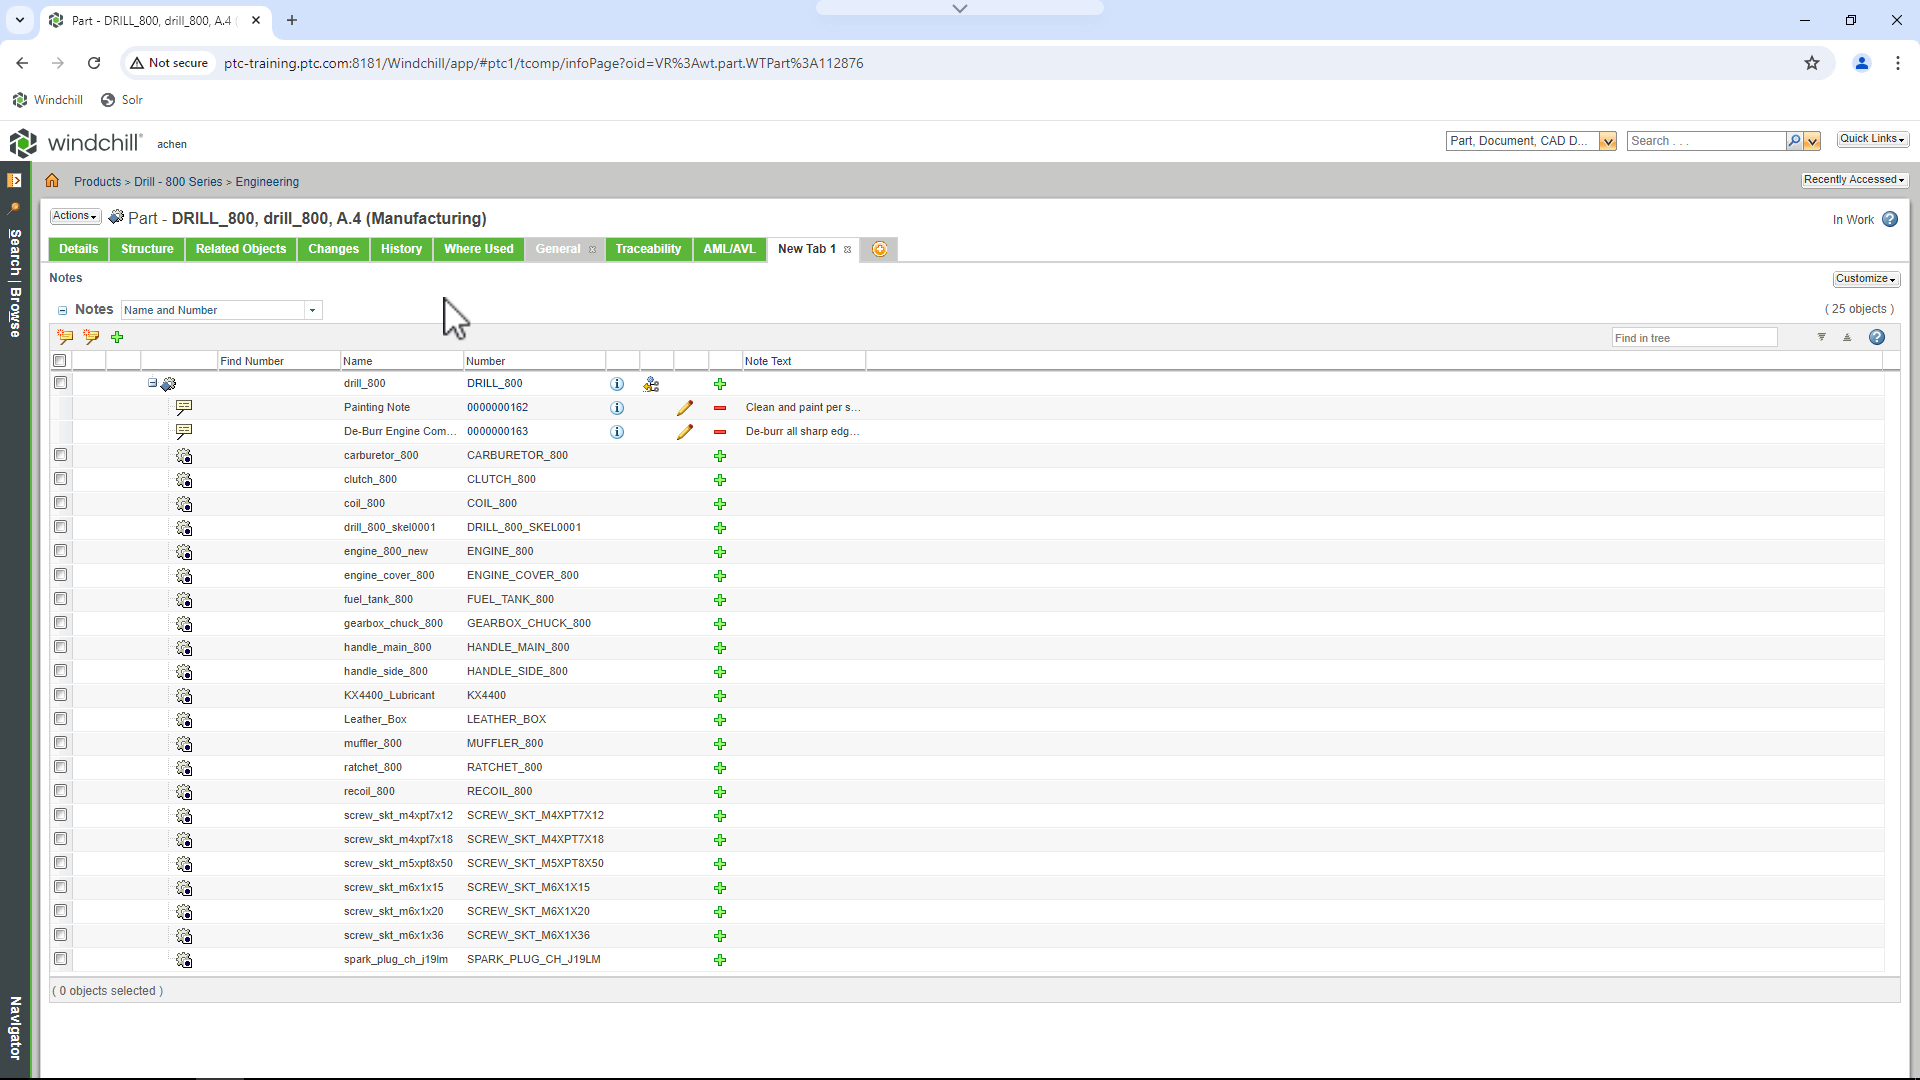Click the Find in tree field
Image resolution: width=1920 pixels, height=1080 pixels.
pyautogui.click(x=1694, y=338)
